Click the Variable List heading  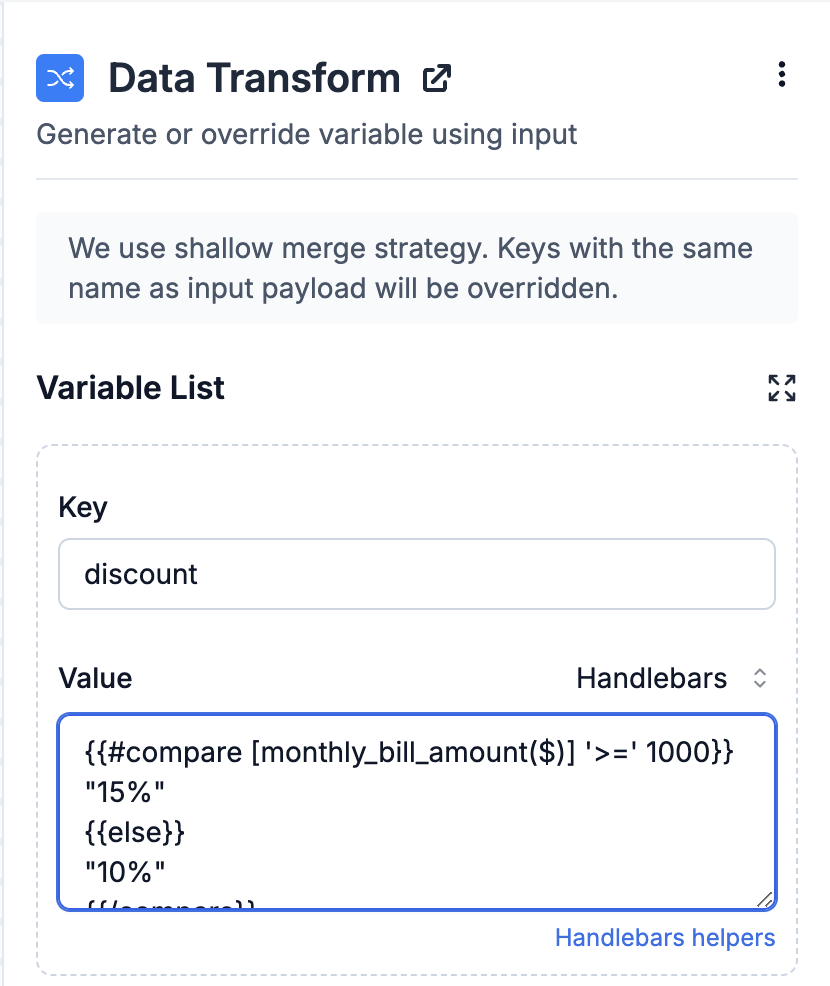pos(130,387)
